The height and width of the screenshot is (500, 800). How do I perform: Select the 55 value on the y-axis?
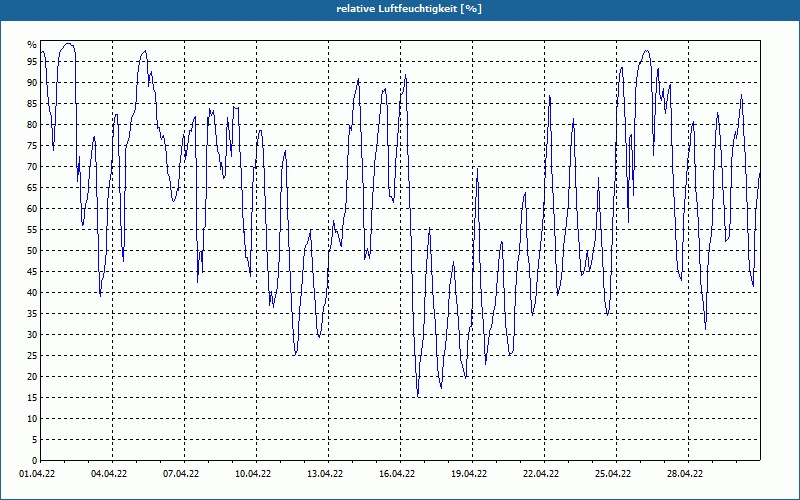coord(32,230)
